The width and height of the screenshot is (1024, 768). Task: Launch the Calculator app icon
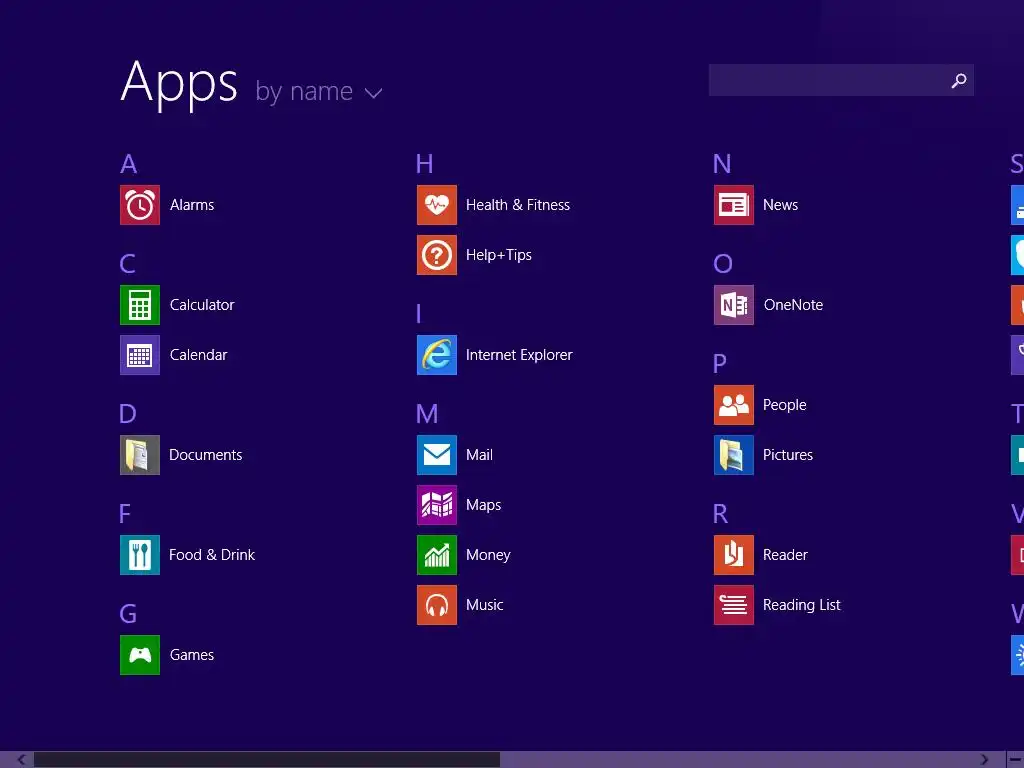tap(140, 305)
